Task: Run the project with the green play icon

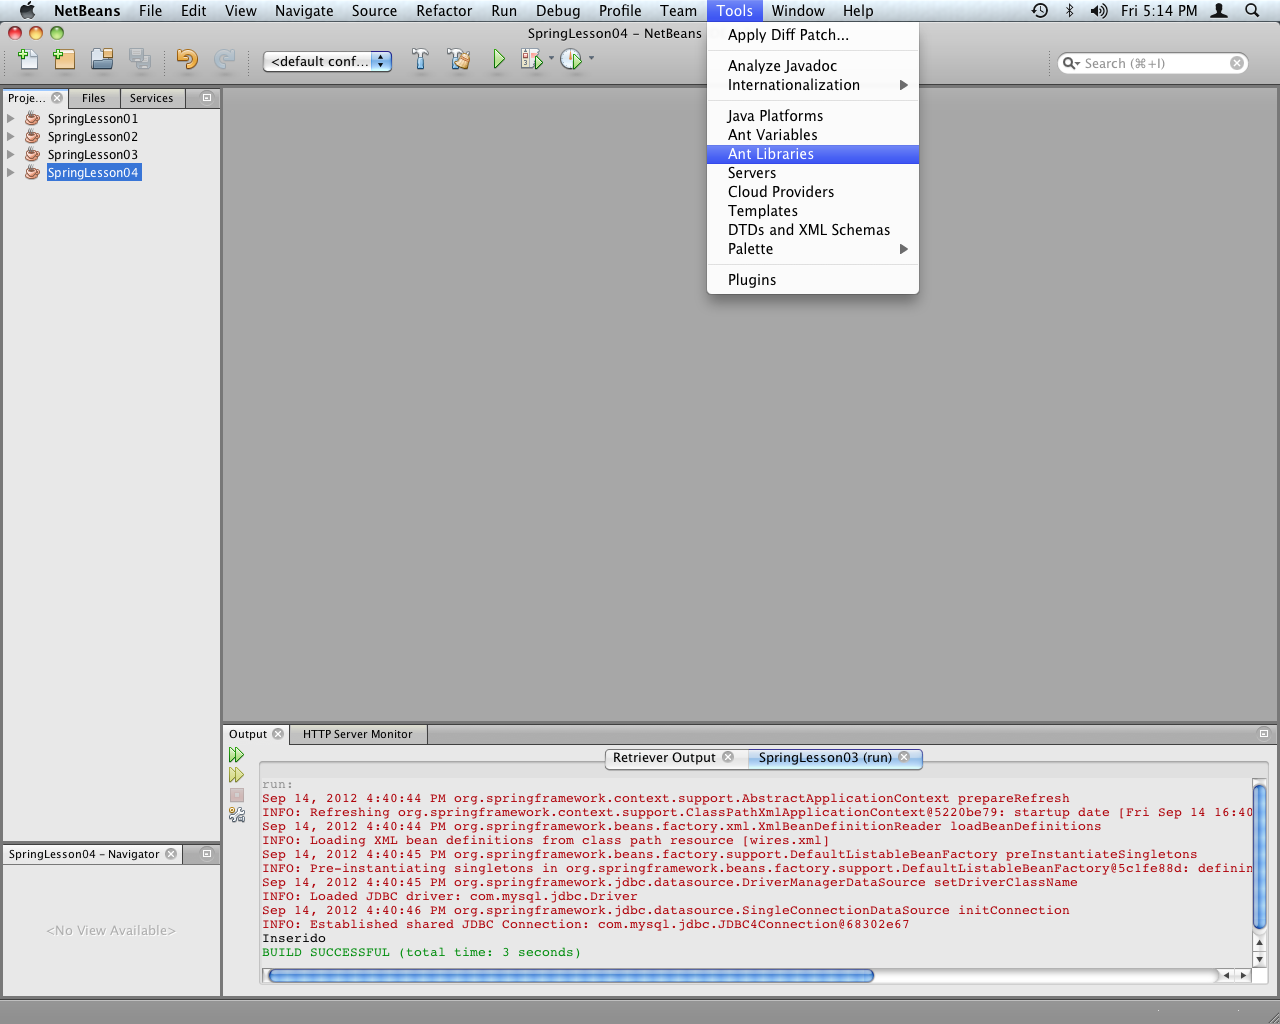Action: pyautogui.click(x=498, y=60)
